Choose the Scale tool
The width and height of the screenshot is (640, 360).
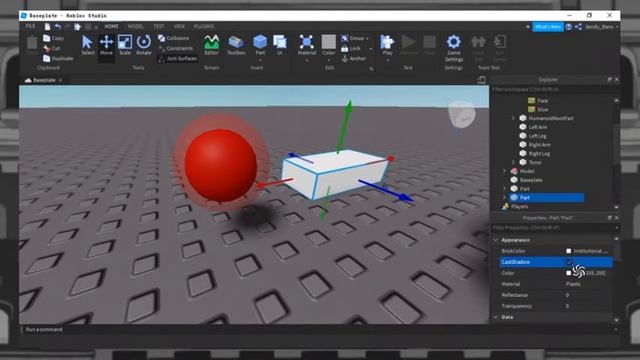click(x=125, y=45)
